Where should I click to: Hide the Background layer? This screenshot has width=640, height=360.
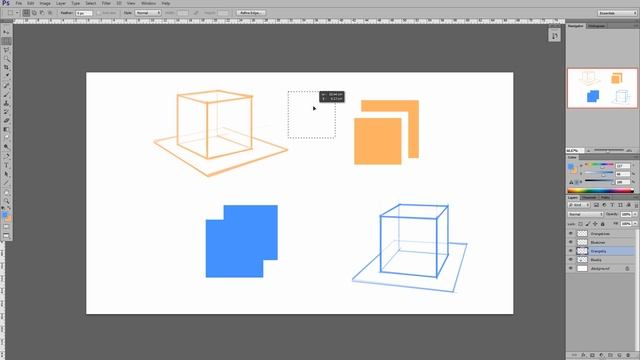coord(571,268)
